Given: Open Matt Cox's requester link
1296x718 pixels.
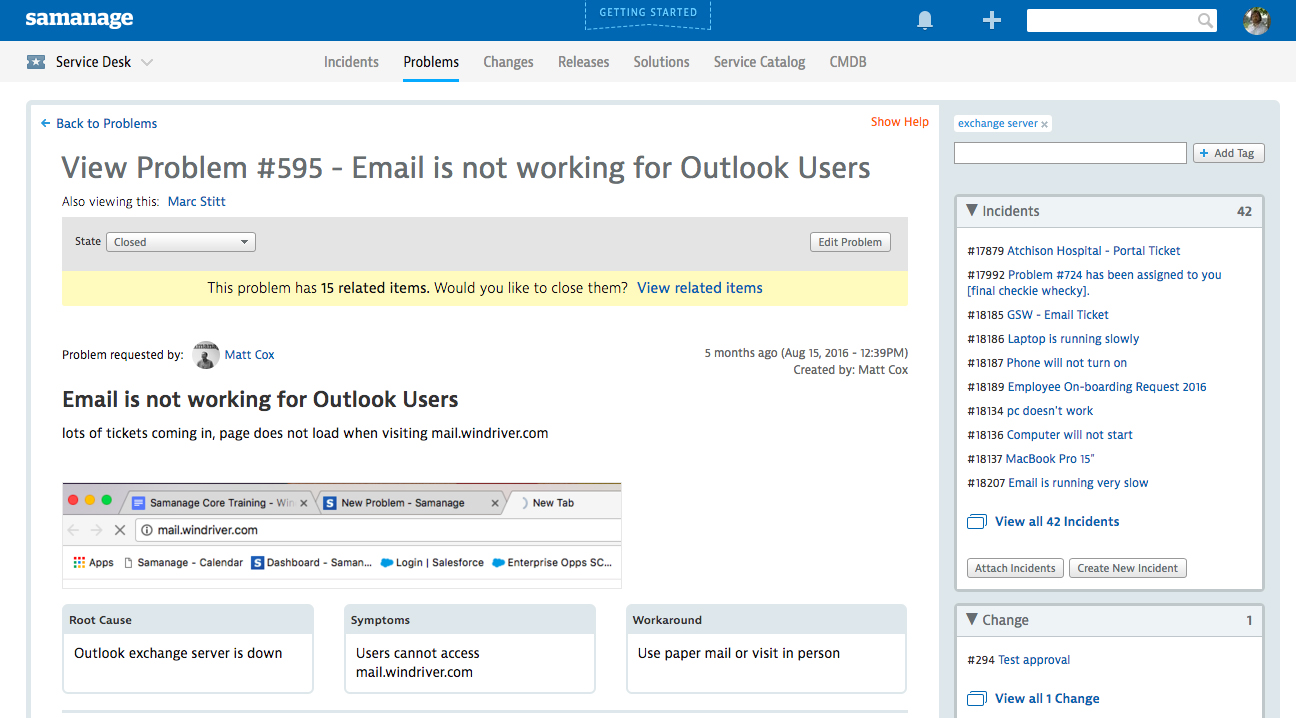Looking at the screenshot, I should point(249,355).
